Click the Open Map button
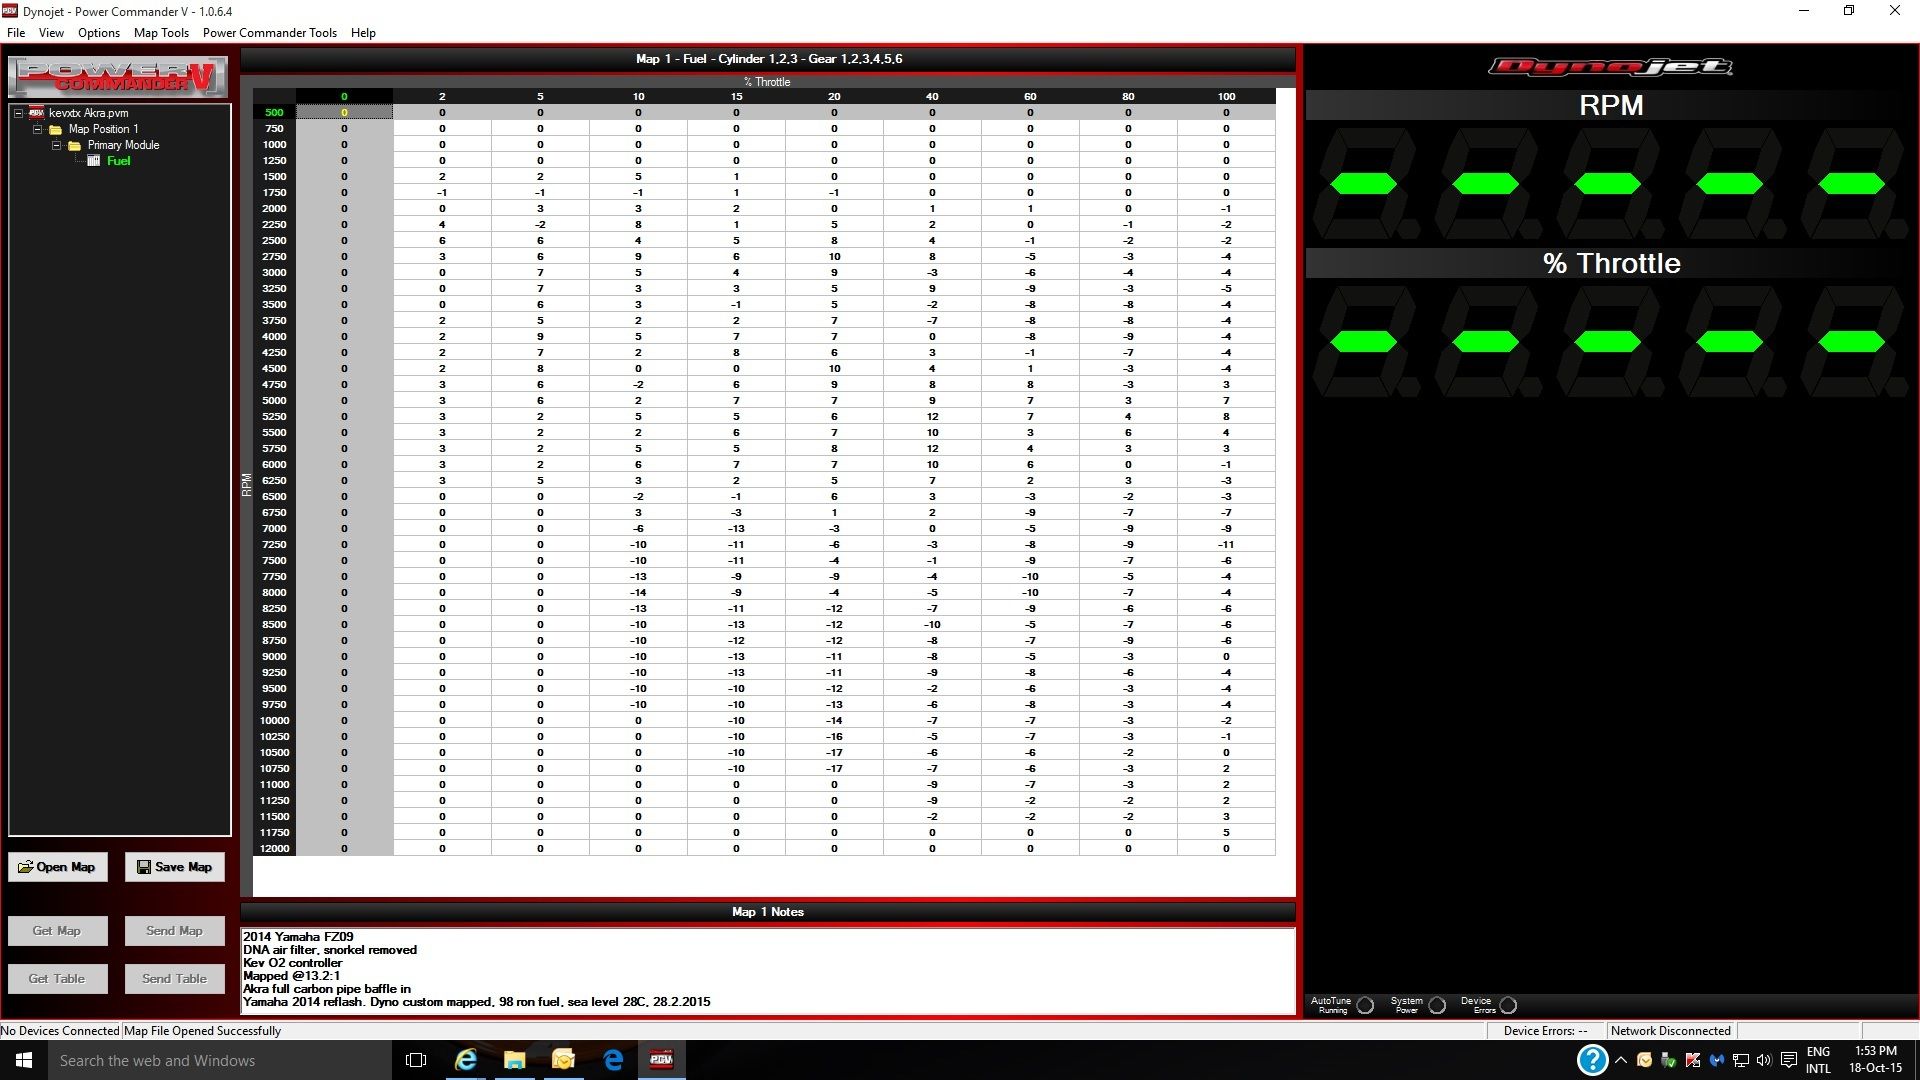Viewport: 1920px width, 1080px height. 58,867
